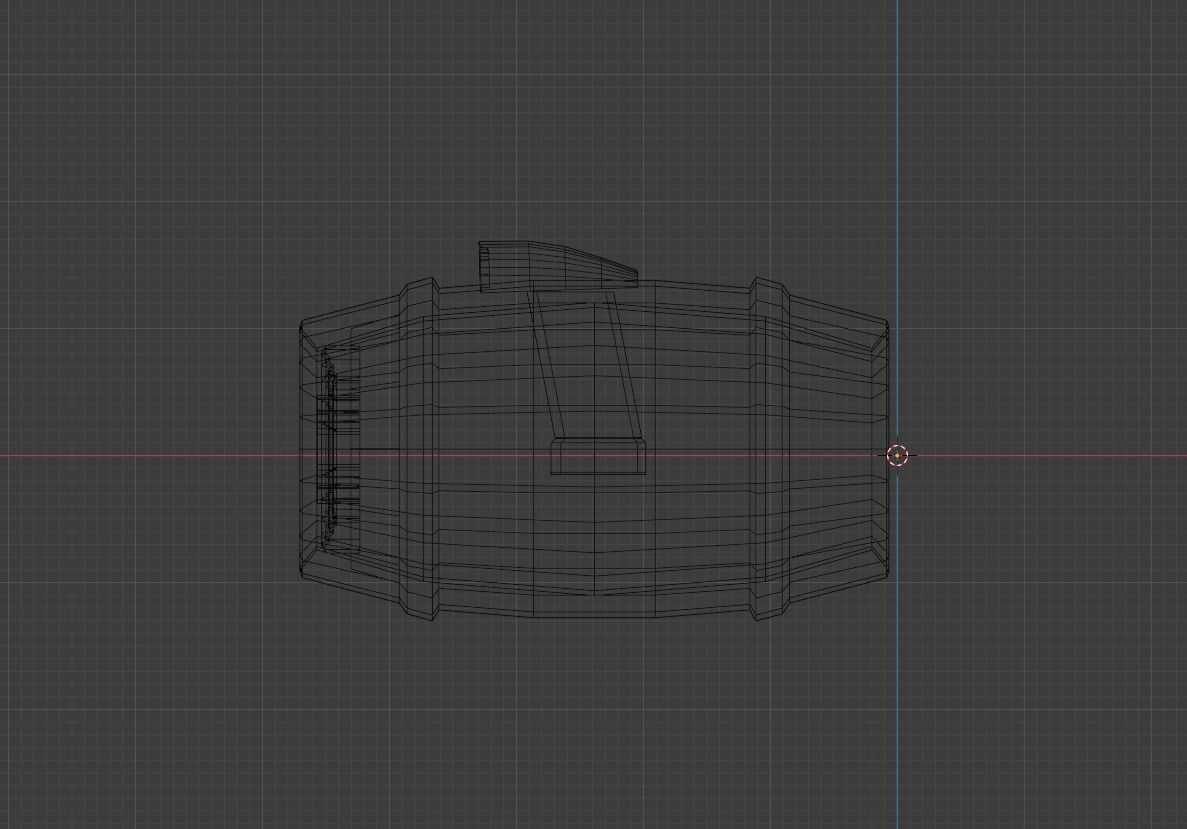Select the wireframe barrel body mesh

(x=594, y=450)
